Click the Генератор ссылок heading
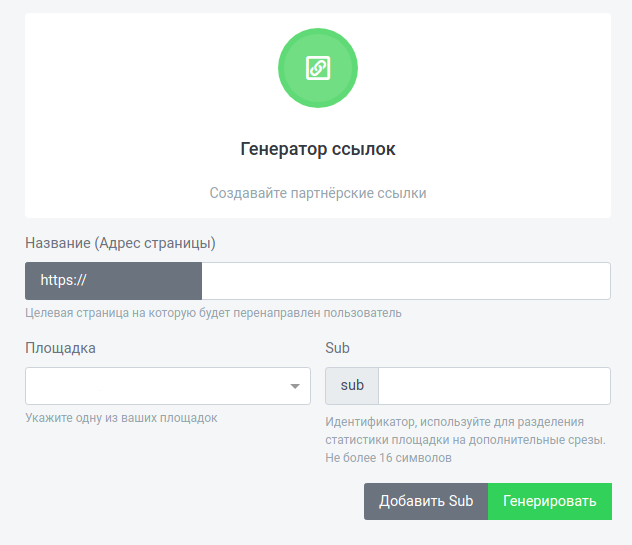Image resolution: width=632 pixels, height=545 pixels. click(318, 149)
